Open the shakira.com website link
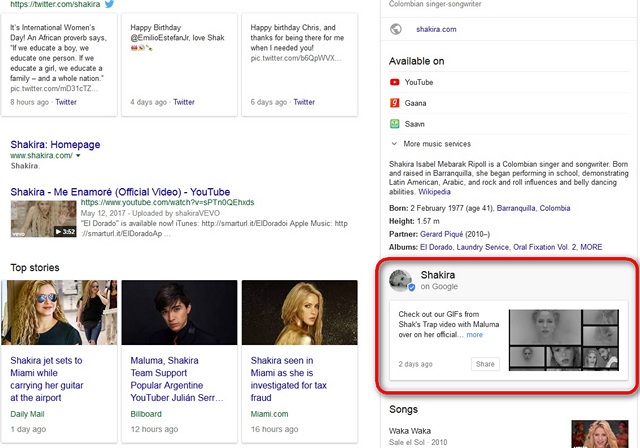 coord(436,29)
